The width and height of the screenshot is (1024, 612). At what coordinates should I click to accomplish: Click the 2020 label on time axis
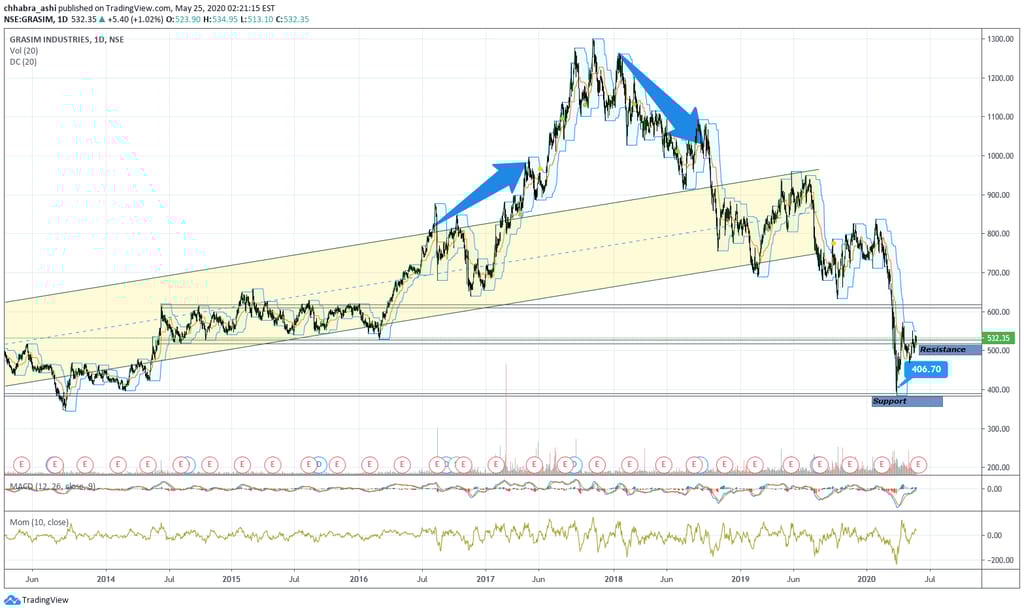point(867,579)
